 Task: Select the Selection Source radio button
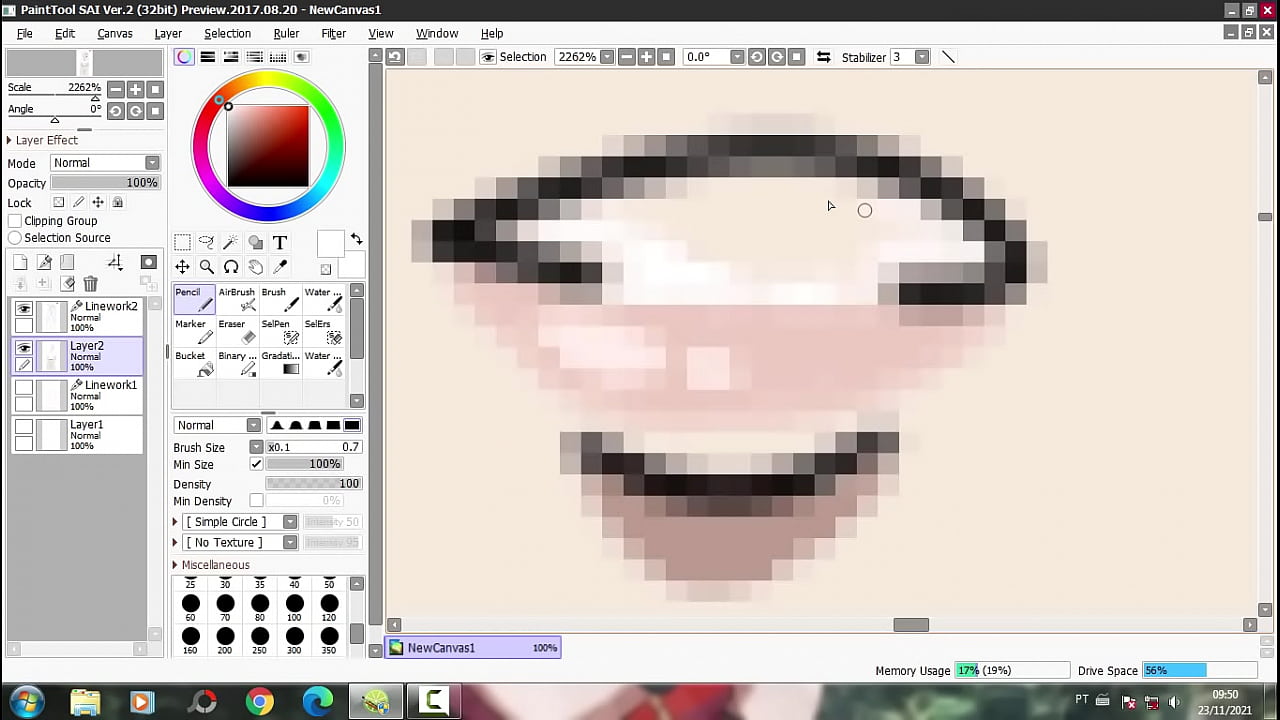pos(15,238)
